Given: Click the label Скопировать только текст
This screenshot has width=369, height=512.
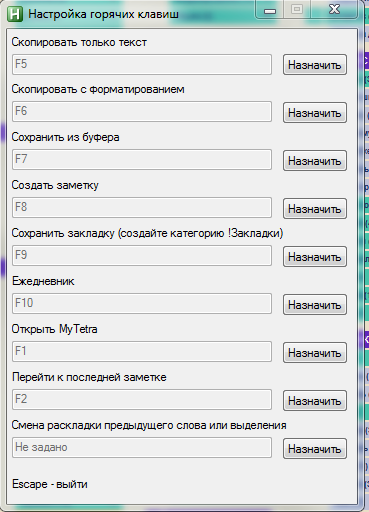Looking at the screenshot, I should (x=79, y=42).
